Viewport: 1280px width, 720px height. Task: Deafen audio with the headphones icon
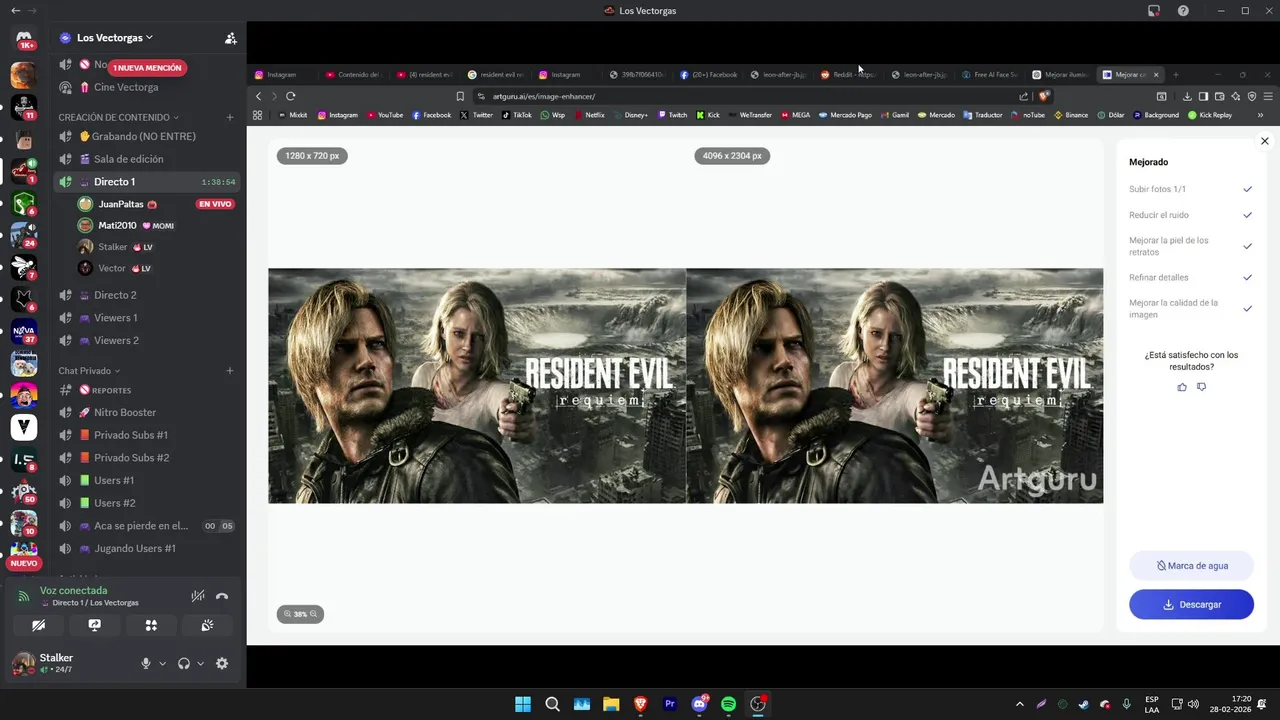point(184,663)
